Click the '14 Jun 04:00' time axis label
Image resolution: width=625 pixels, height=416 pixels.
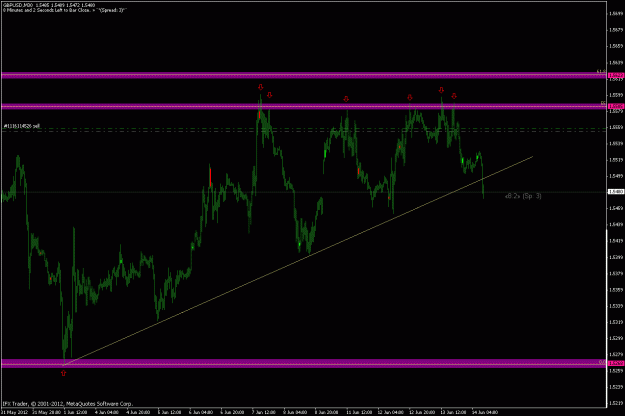tap(484, 412)
